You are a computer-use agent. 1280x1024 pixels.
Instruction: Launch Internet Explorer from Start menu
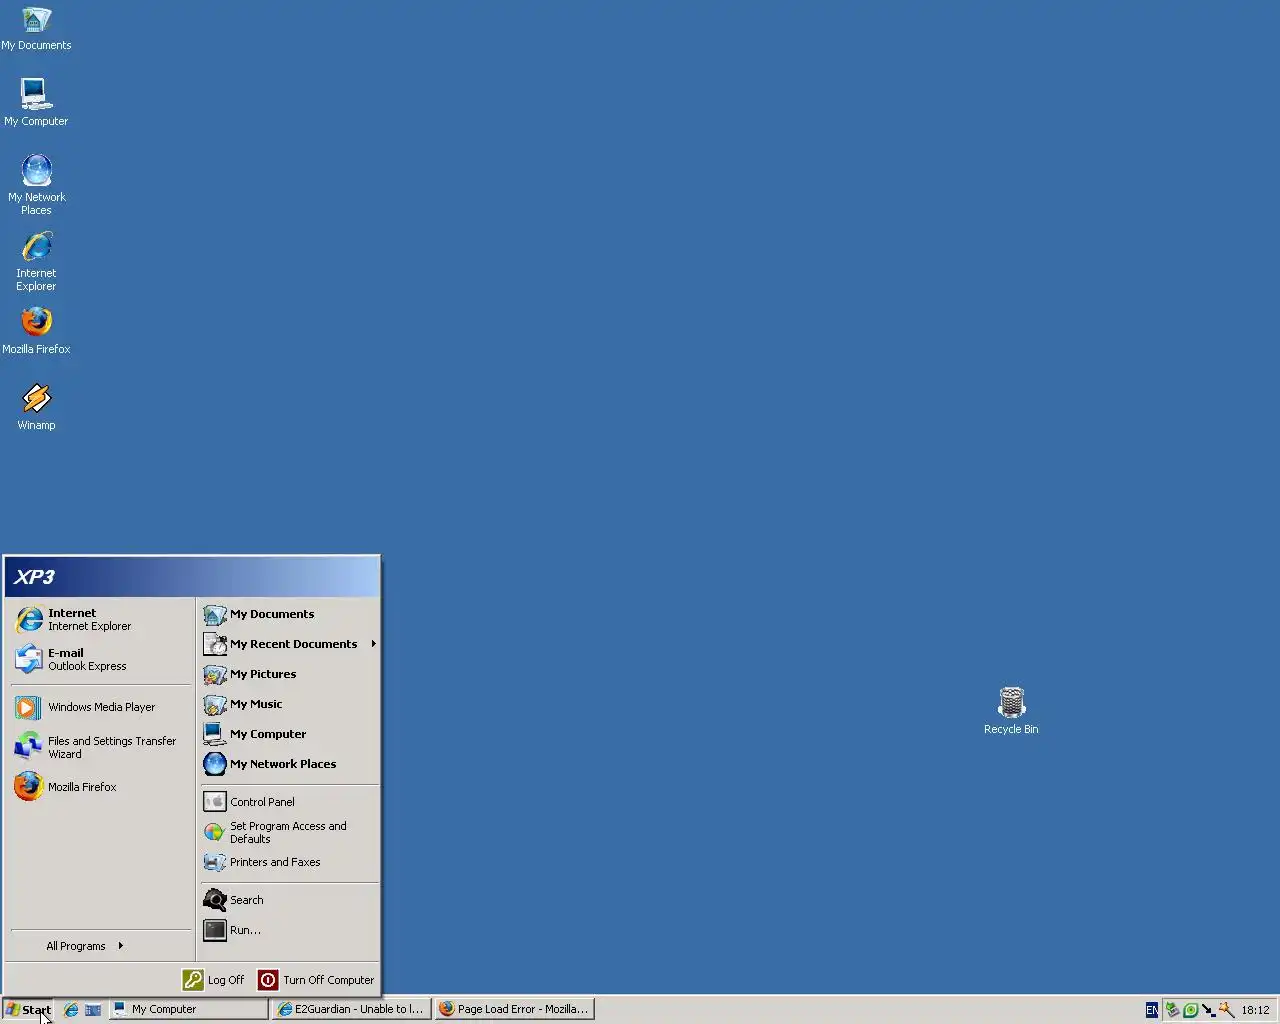(x=100, y=620)
